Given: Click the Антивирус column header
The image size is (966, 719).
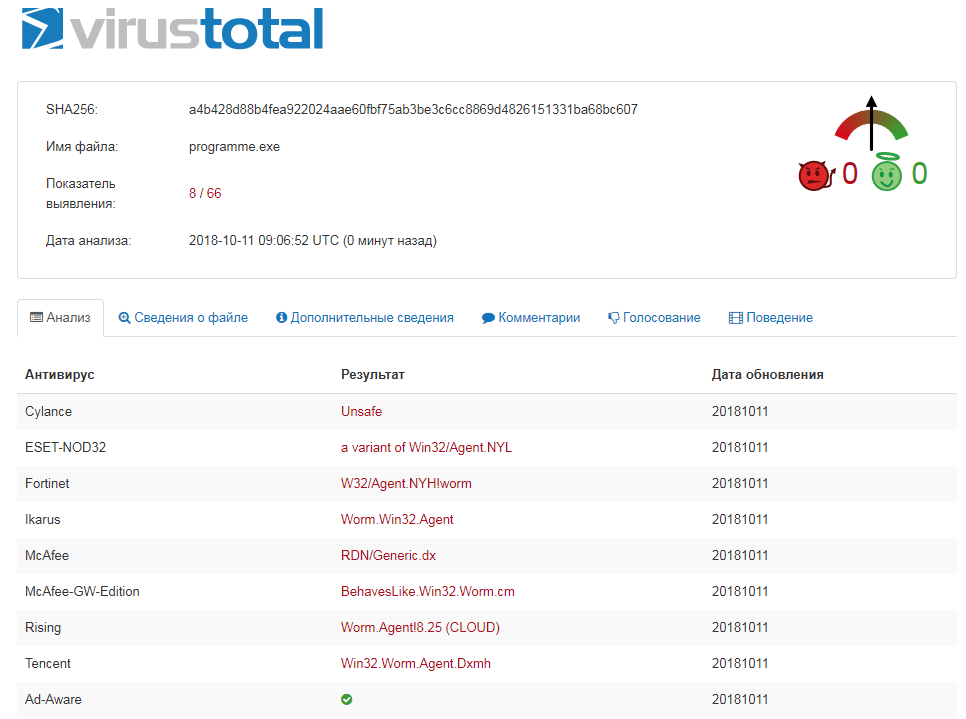Looking at the screenshot, I should 60,375.
